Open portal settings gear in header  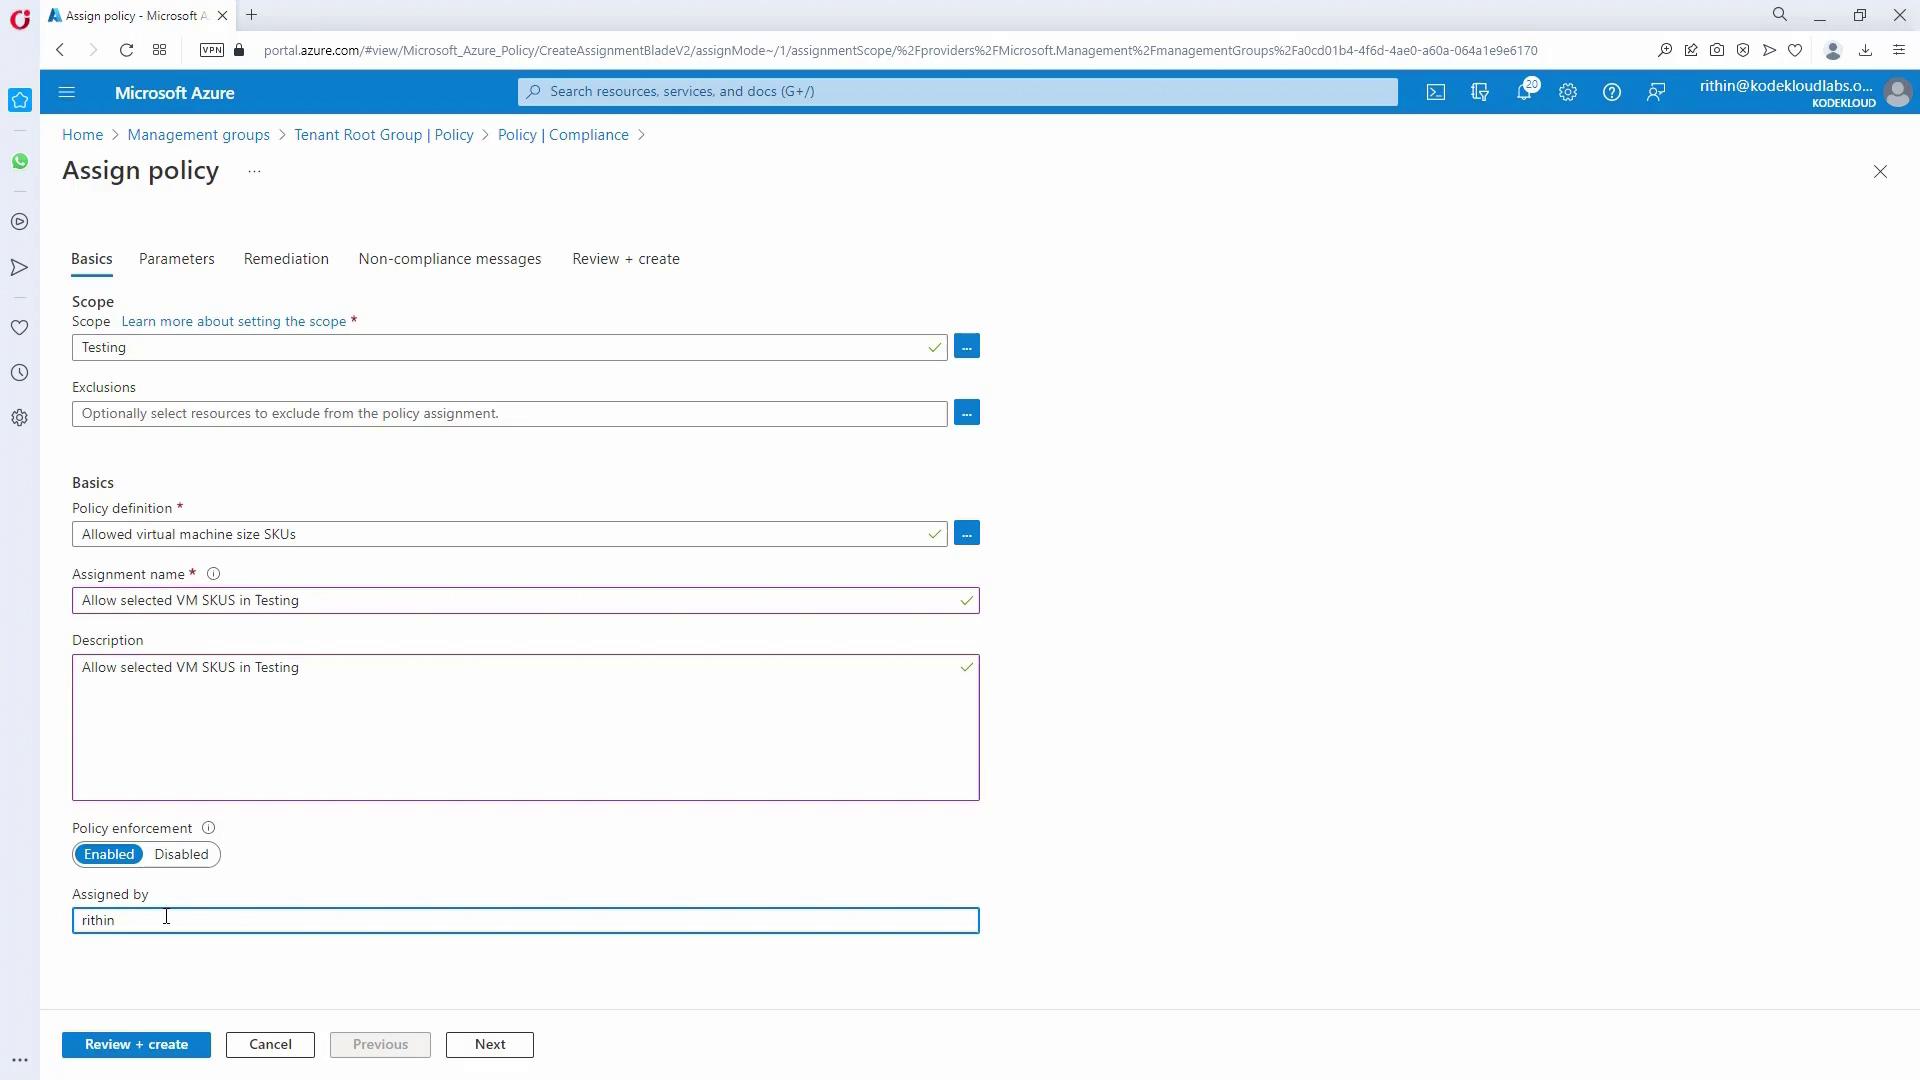click(x=1568, y=92)
